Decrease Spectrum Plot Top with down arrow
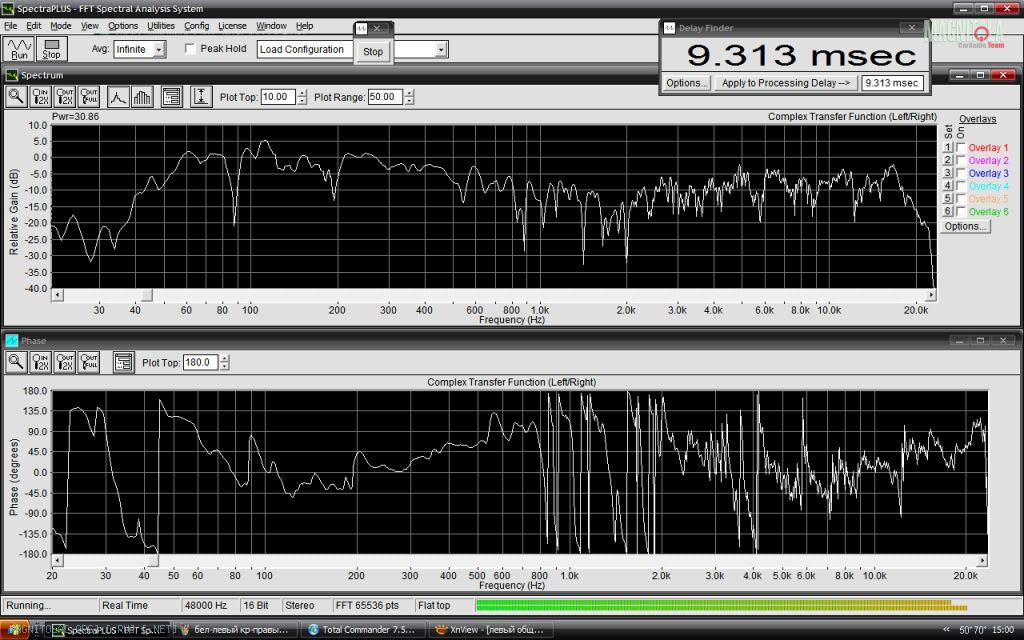Viewport: 1024px width, 640px height. 301,101
